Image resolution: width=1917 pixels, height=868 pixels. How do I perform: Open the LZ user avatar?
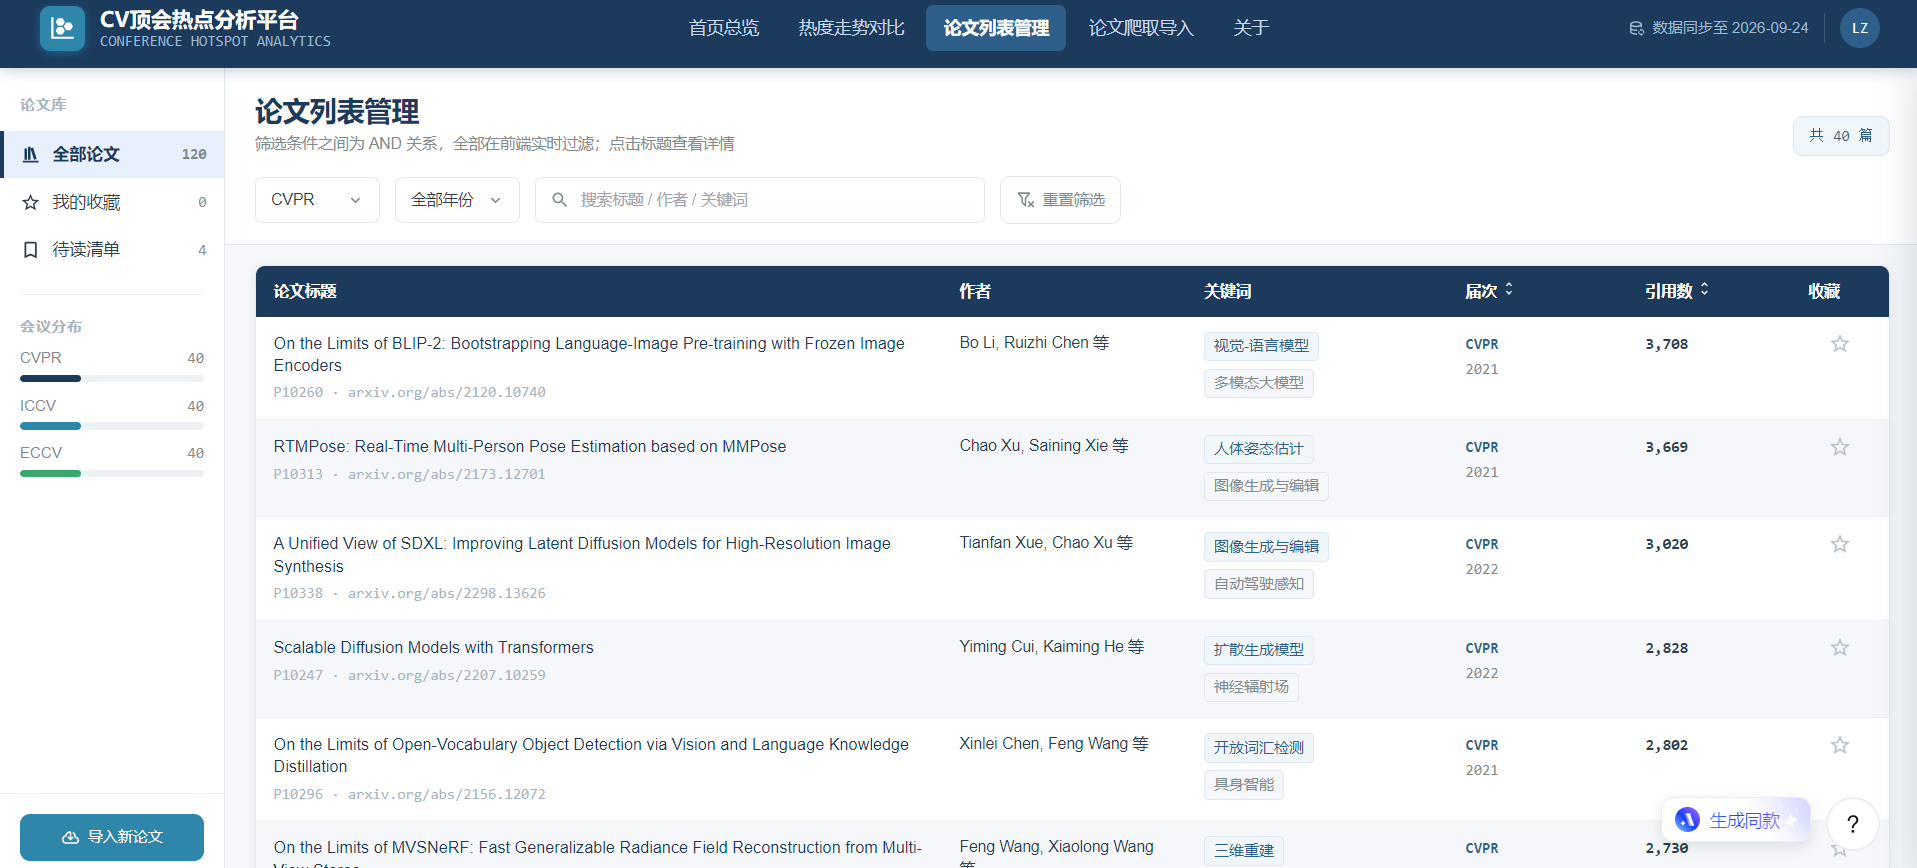pos(1859,28)
